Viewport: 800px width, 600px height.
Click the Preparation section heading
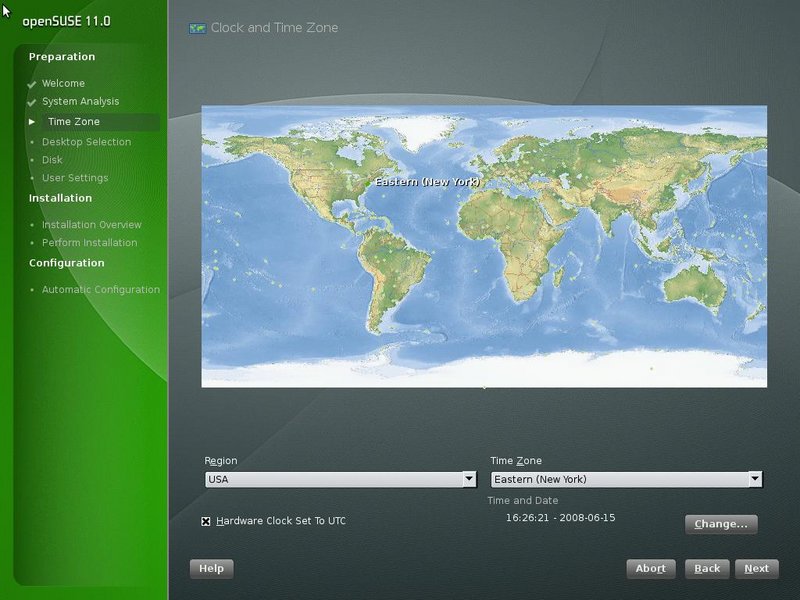(62, 57)
